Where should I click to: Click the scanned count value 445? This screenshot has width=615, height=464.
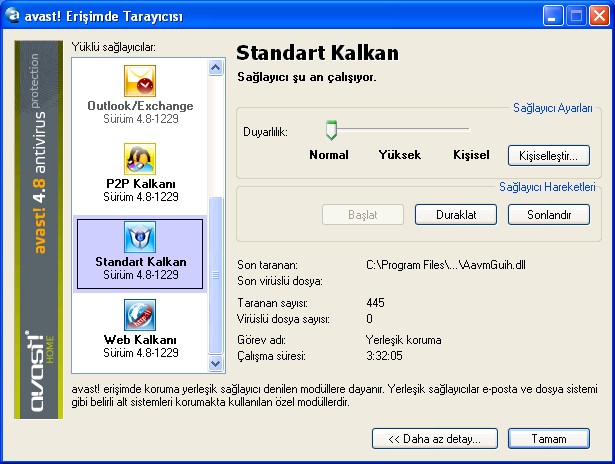point(375,303)
